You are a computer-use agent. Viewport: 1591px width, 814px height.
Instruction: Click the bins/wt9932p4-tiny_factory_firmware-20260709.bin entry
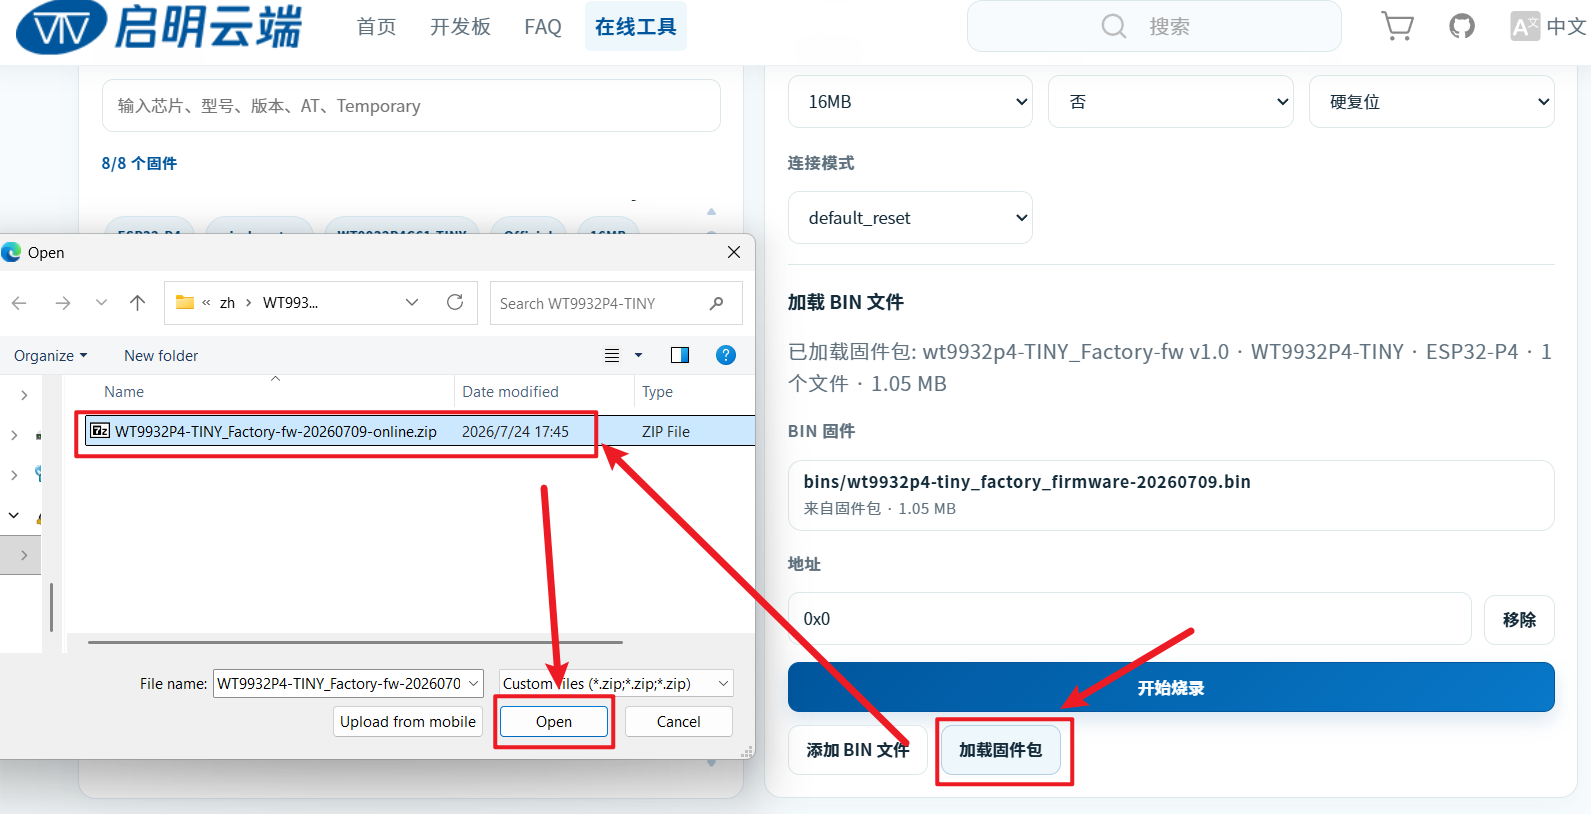(1171, 495)
